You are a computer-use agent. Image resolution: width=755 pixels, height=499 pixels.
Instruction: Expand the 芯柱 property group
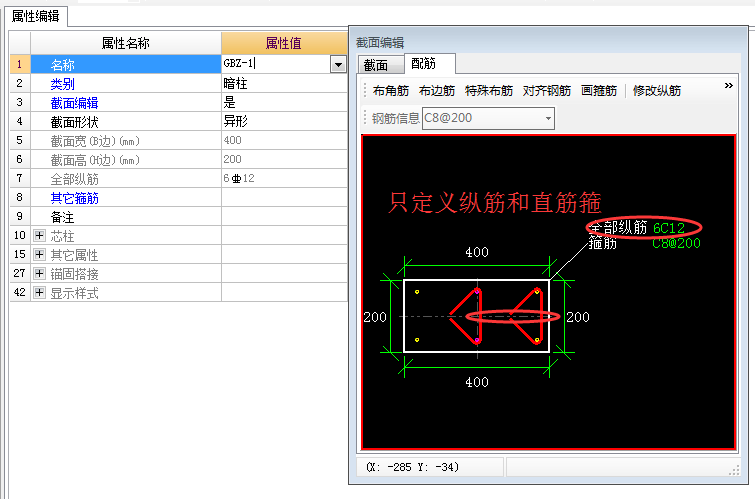[39, 236]
